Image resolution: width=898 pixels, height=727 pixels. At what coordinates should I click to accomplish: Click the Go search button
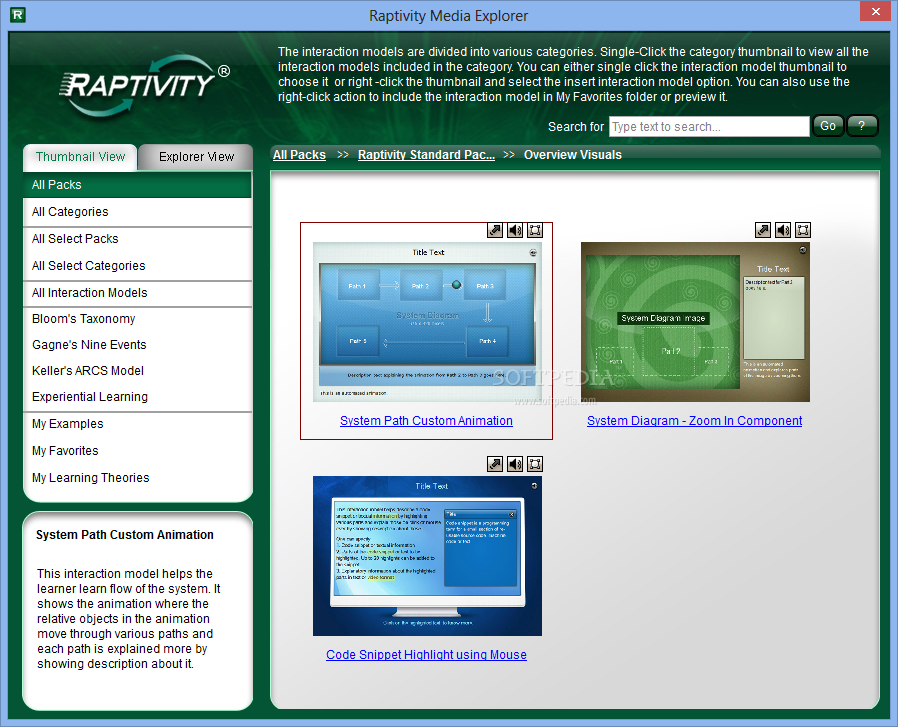tap(828, 126)
